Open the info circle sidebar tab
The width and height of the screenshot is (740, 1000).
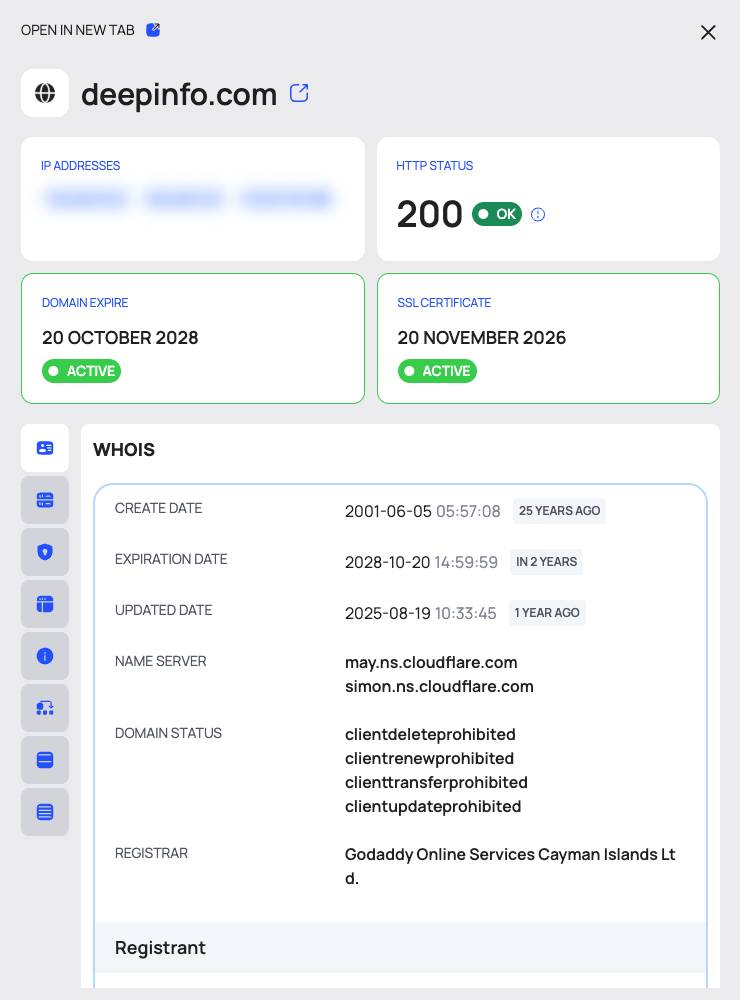point(45,656)
